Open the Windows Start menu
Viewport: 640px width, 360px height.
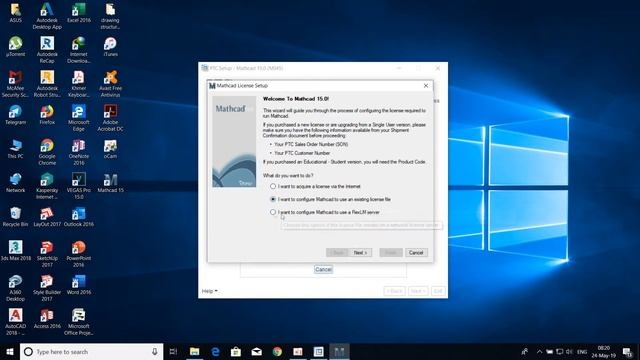[x=10, y=351]
